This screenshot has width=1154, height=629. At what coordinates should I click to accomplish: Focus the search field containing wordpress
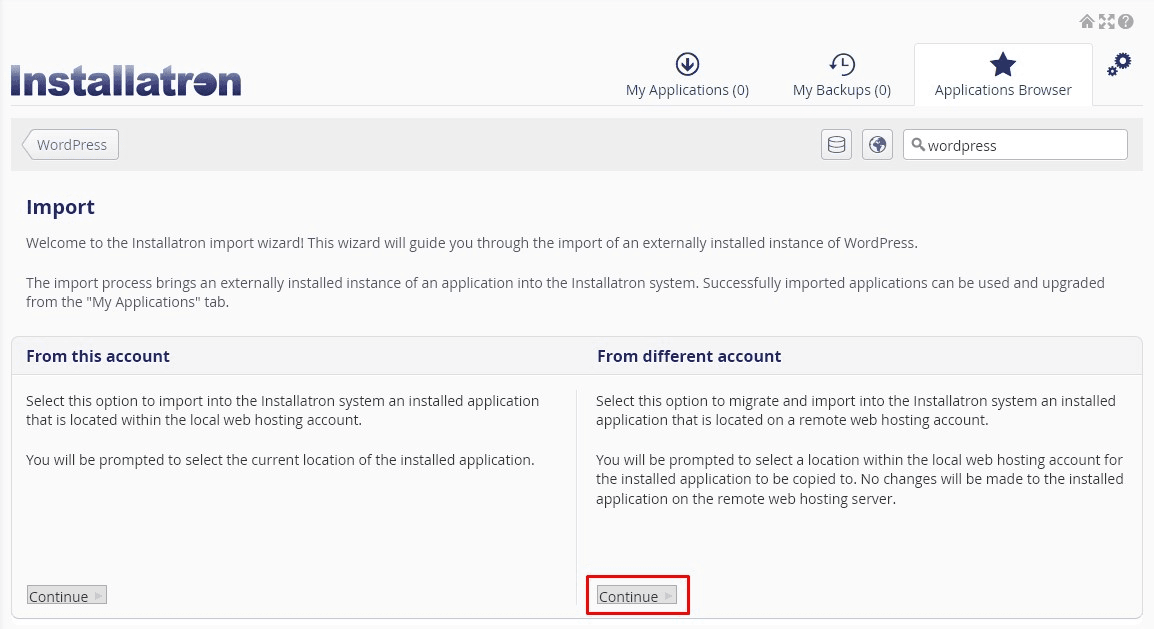pos(1015,145)
